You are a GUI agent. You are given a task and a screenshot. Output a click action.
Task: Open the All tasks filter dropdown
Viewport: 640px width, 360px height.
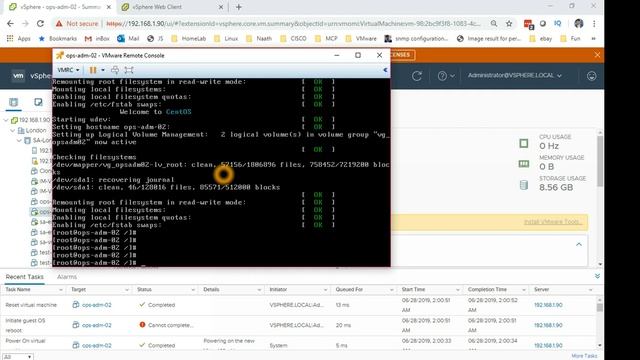pyautogui.click(x=17, y=357)
